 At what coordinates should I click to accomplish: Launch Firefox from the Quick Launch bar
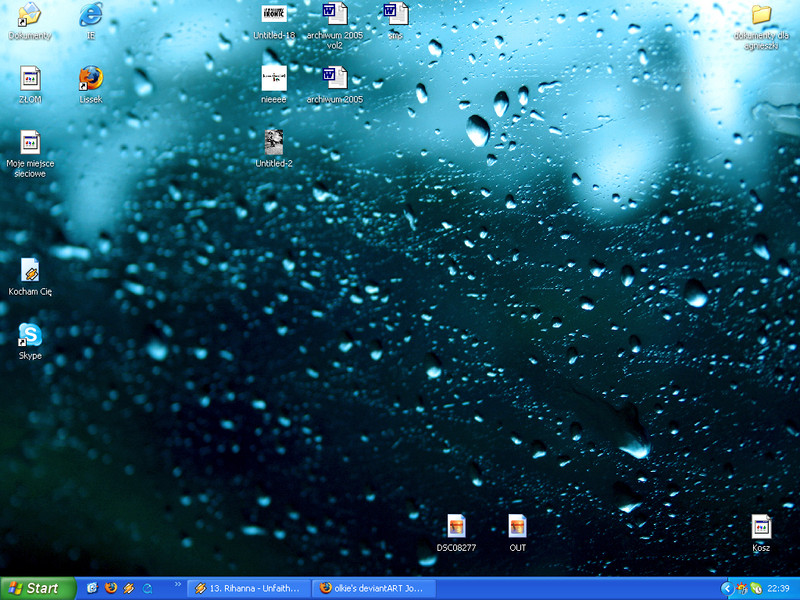[110, 588]
